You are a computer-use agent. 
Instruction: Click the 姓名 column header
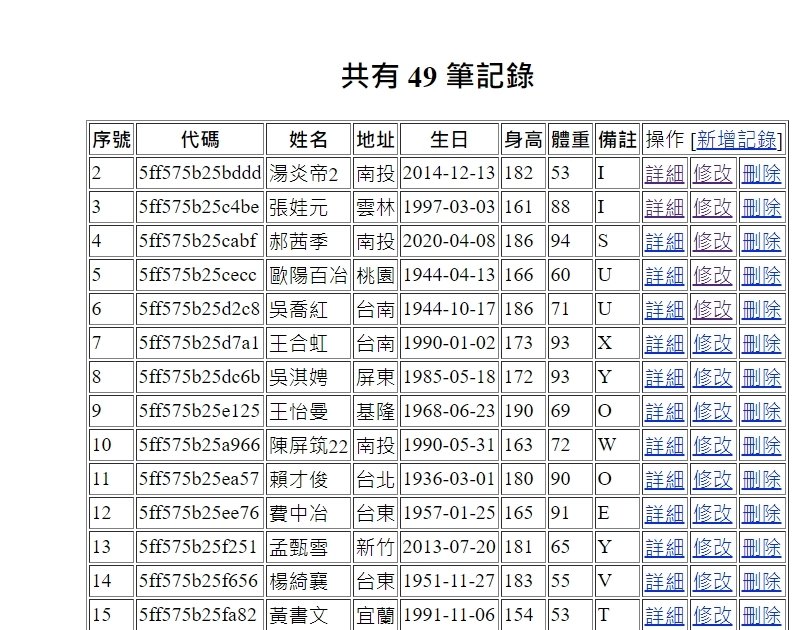click(309, 139)
